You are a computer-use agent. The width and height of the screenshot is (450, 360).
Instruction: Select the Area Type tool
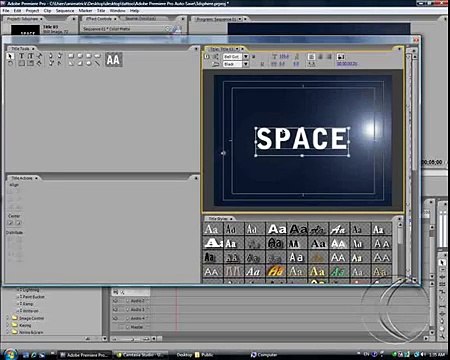pyautogui.click(x=22, y=63)
